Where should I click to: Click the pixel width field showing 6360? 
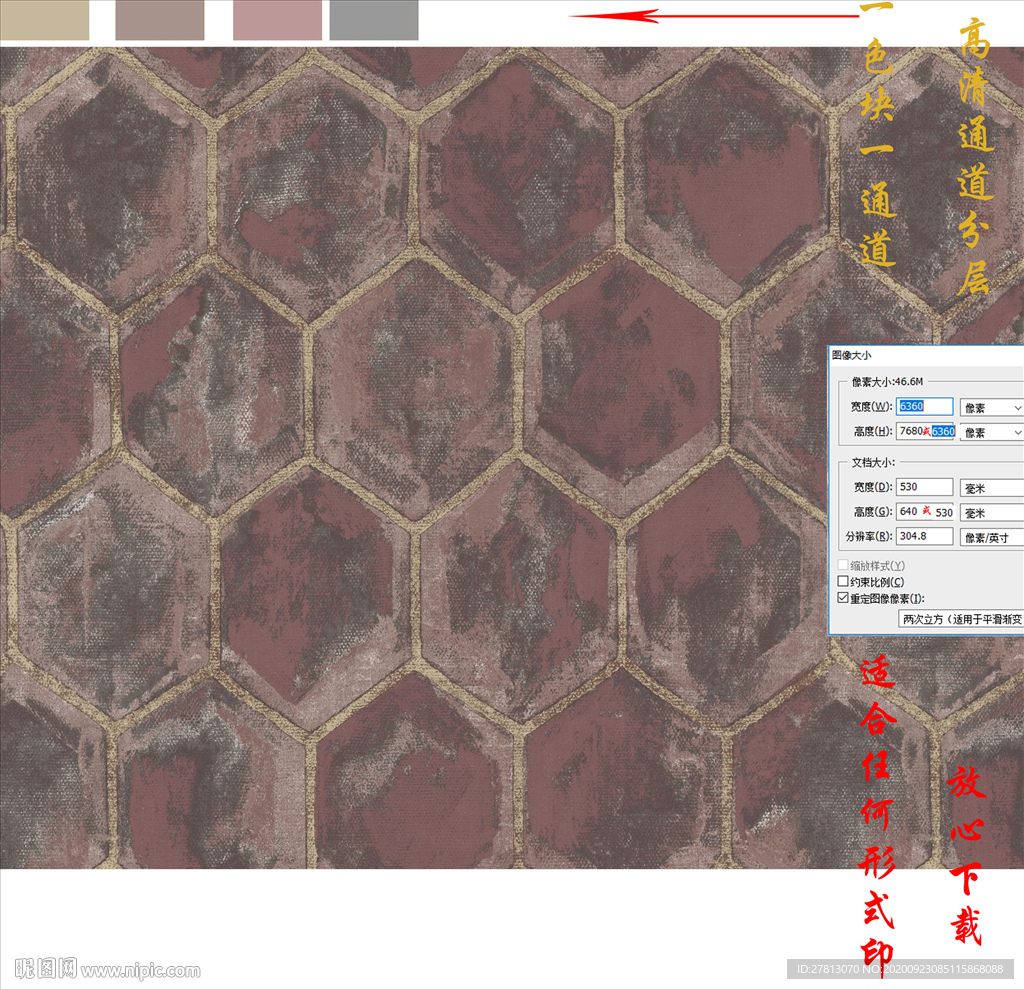tap(924, 406)
